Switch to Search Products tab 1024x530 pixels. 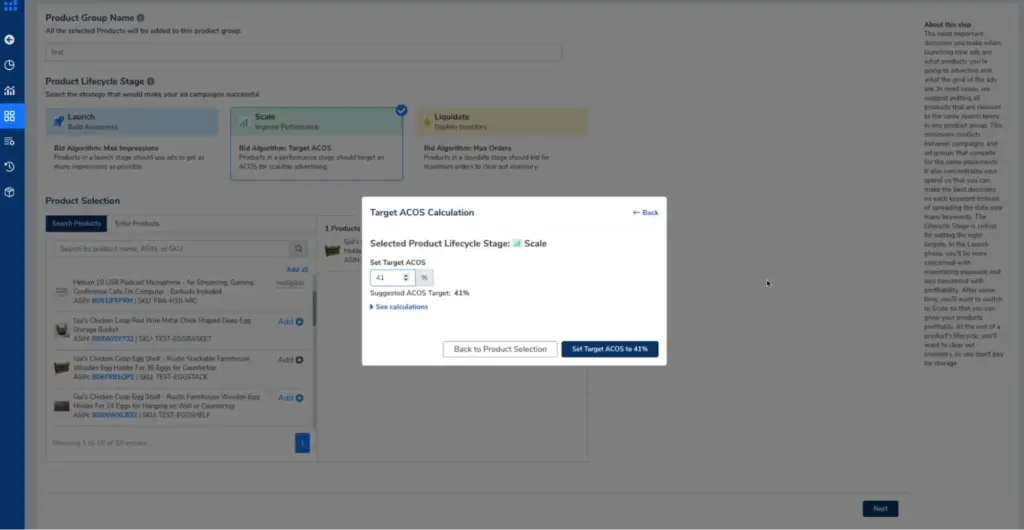click(76, 223)
